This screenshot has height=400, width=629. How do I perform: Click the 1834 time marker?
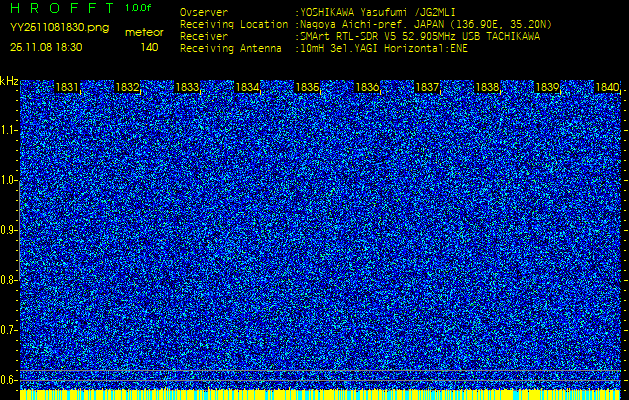click(247, 87)
